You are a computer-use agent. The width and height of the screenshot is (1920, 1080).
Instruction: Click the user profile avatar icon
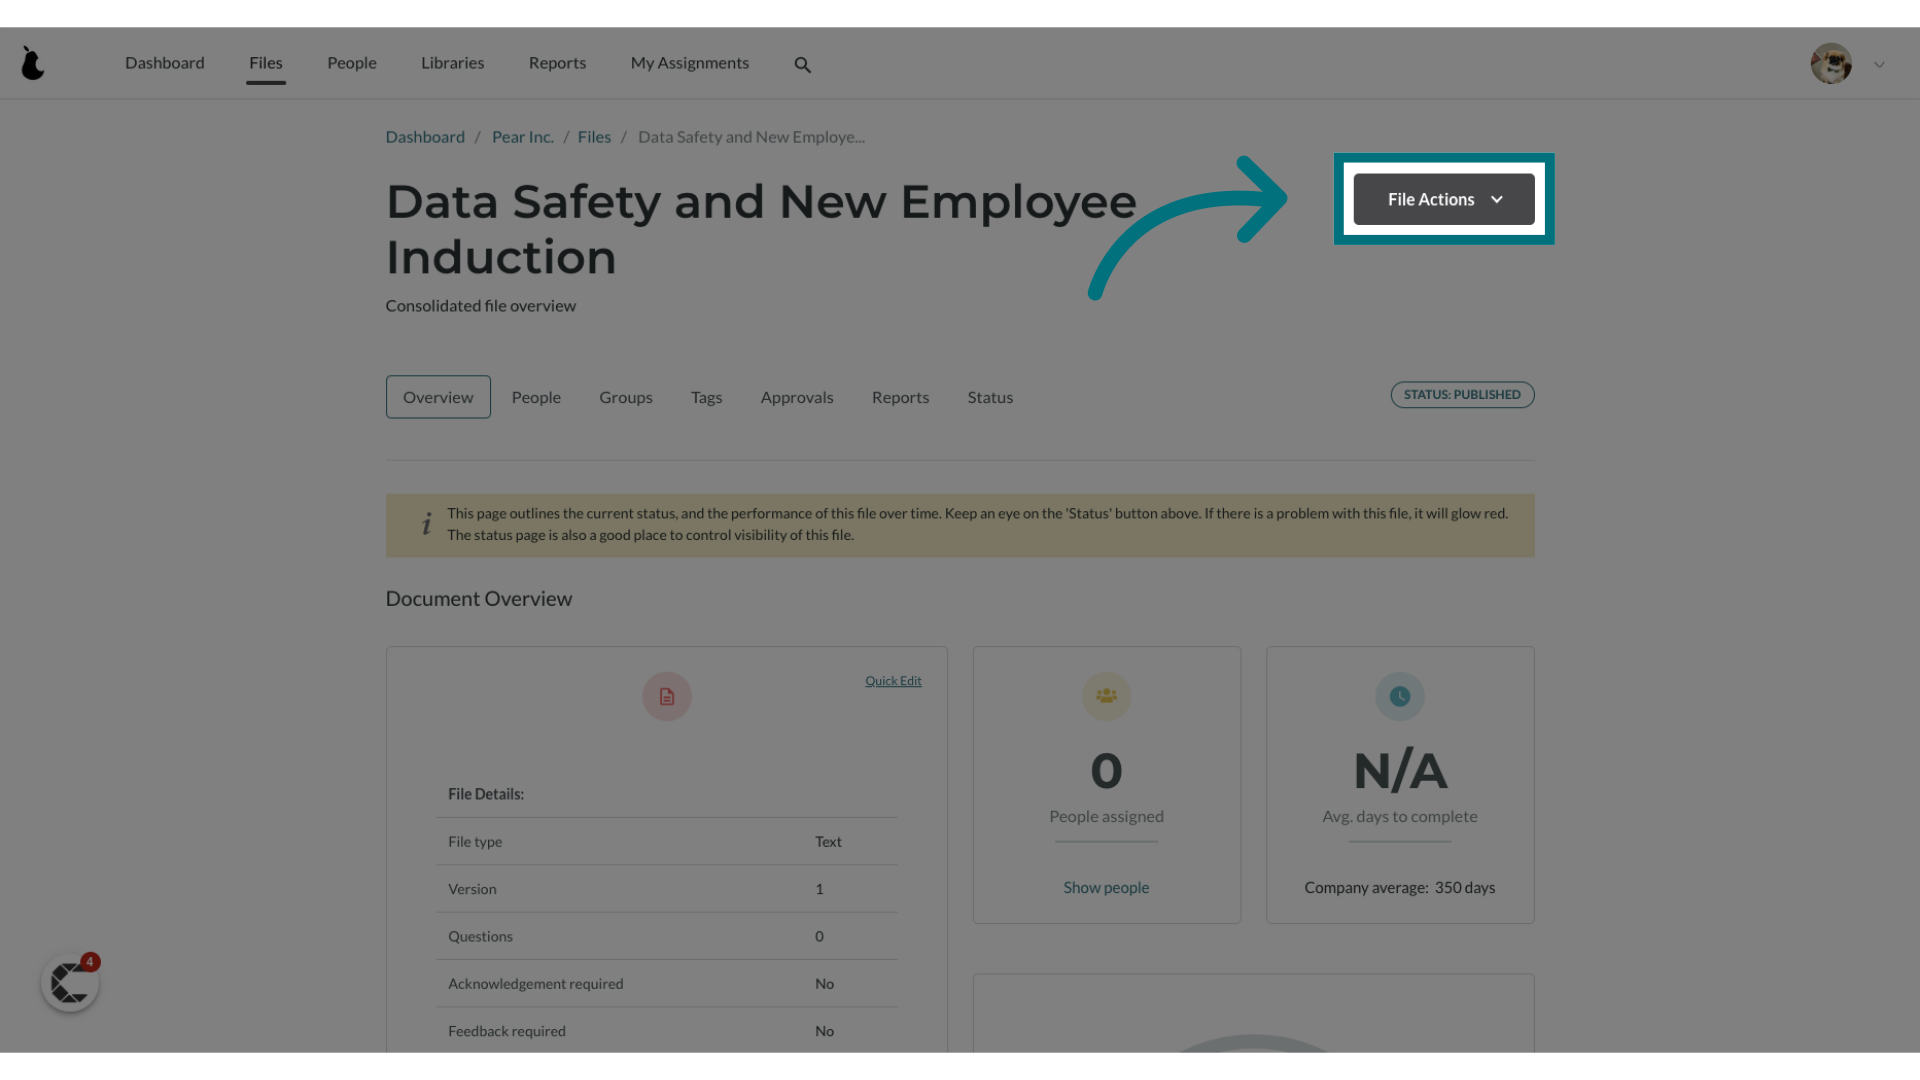[x=1832, y=63]
